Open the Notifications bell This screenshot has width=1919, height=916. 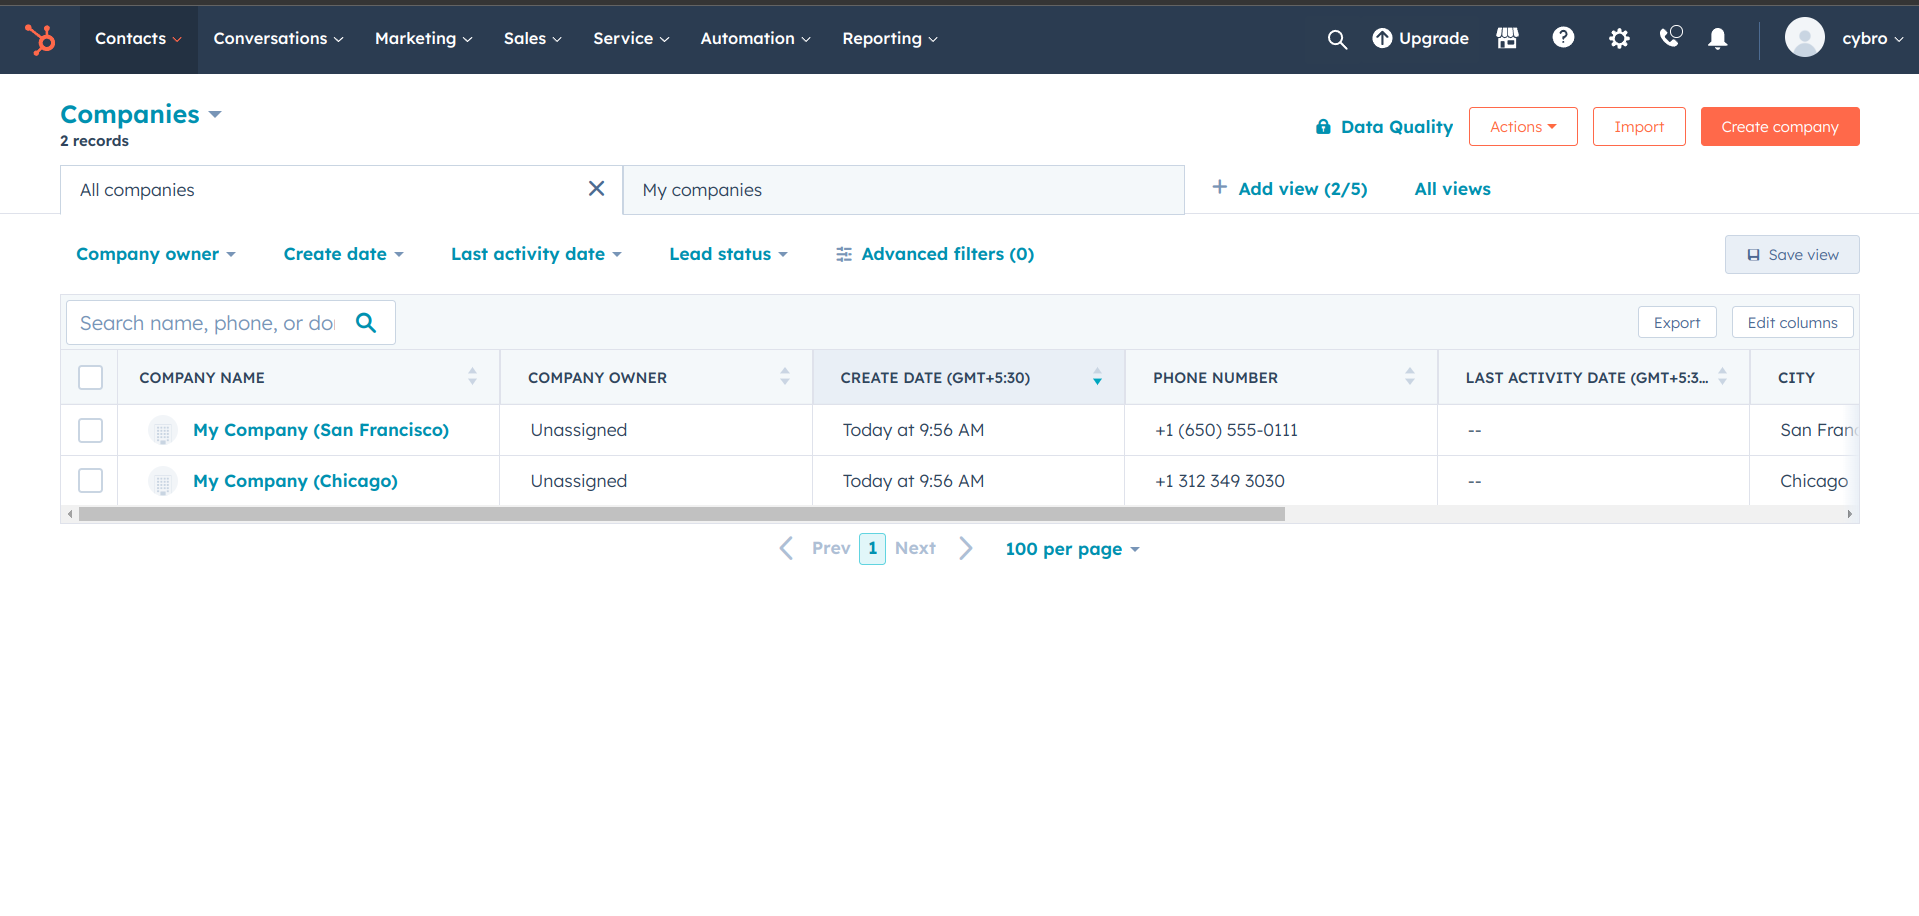point(1717,39)
